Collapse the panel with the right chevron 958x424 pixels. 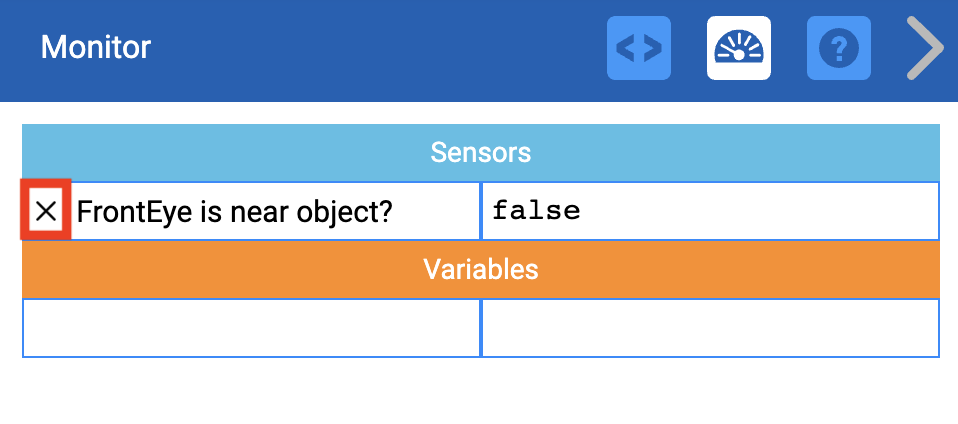click(x=925, y=48)
